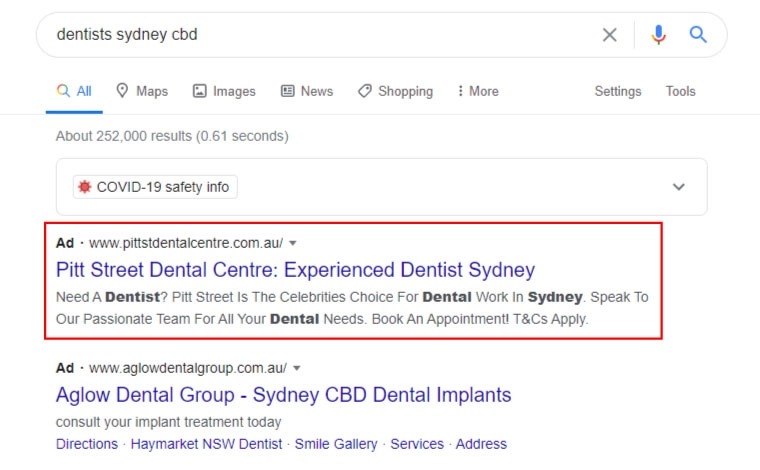Expand the COVID-19 safety info panel

[x=679, y=187]
